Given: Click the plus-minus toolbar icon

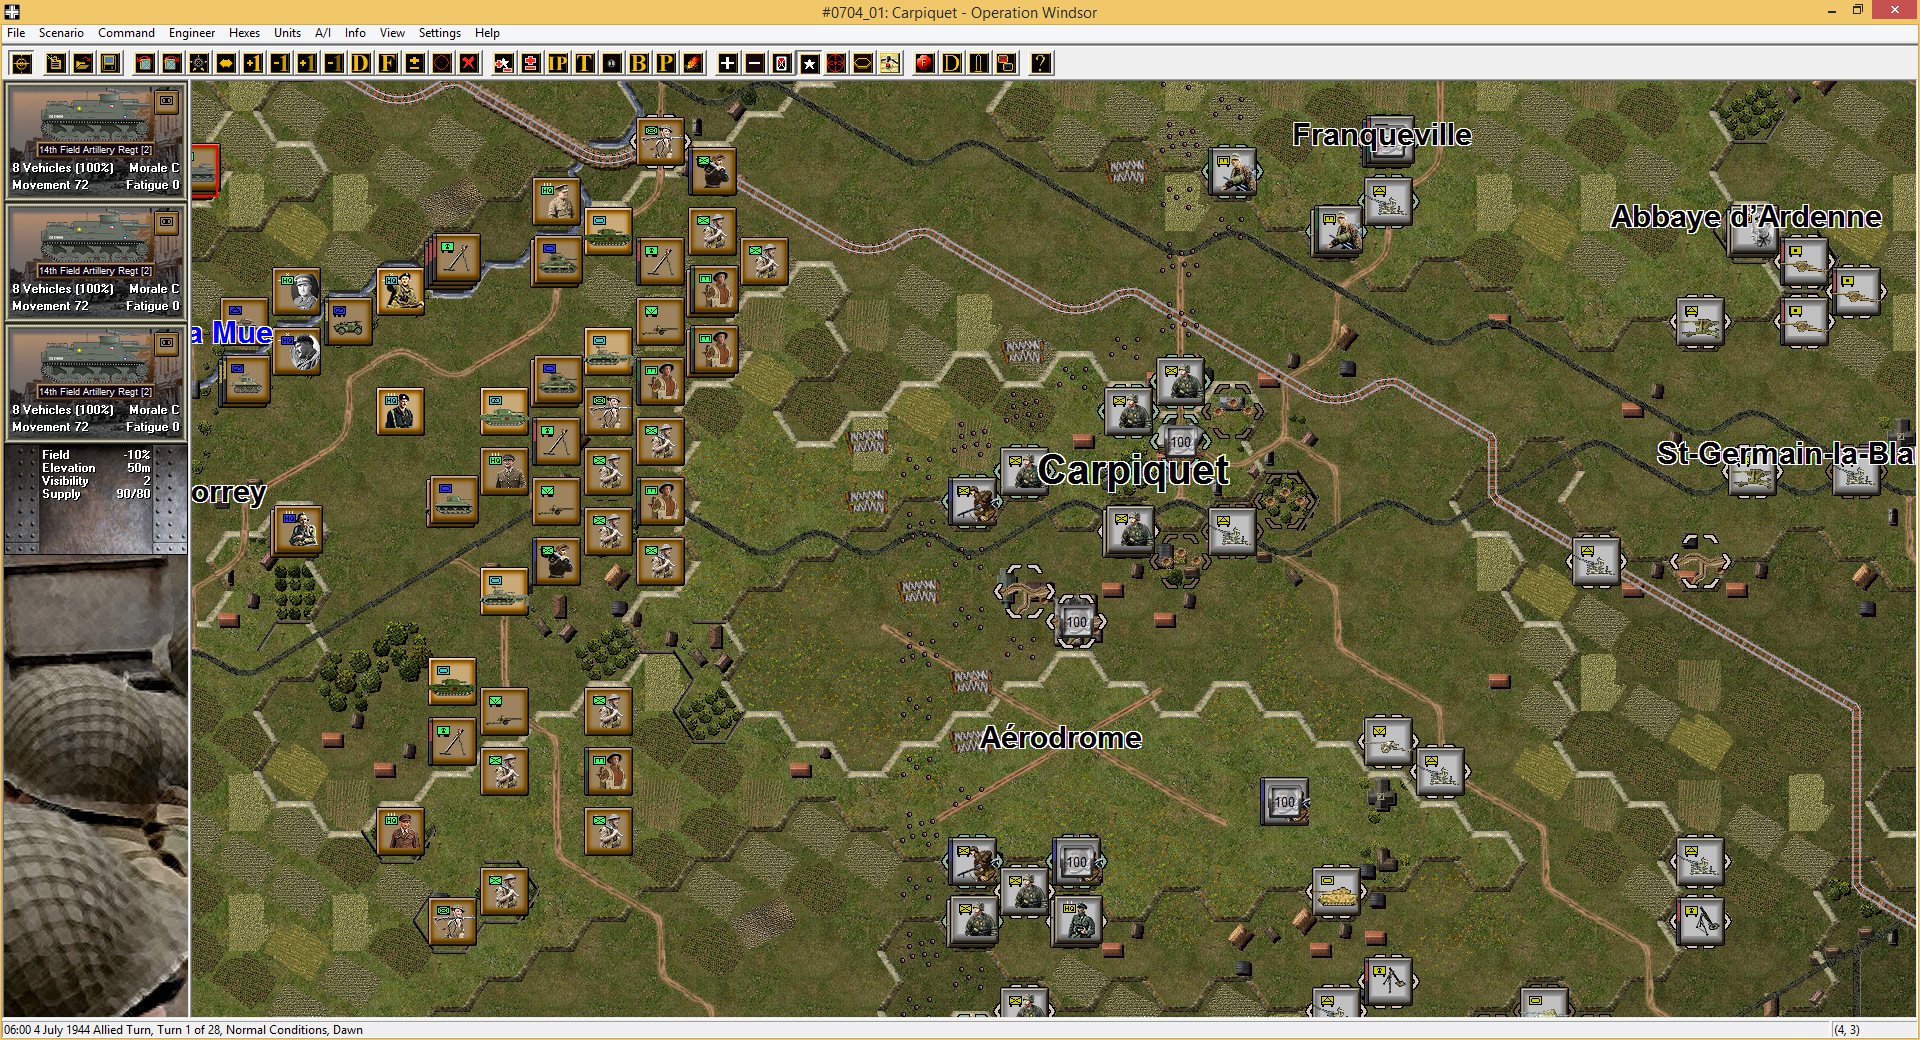Looking at the screenshot, I should click(415, 64).
